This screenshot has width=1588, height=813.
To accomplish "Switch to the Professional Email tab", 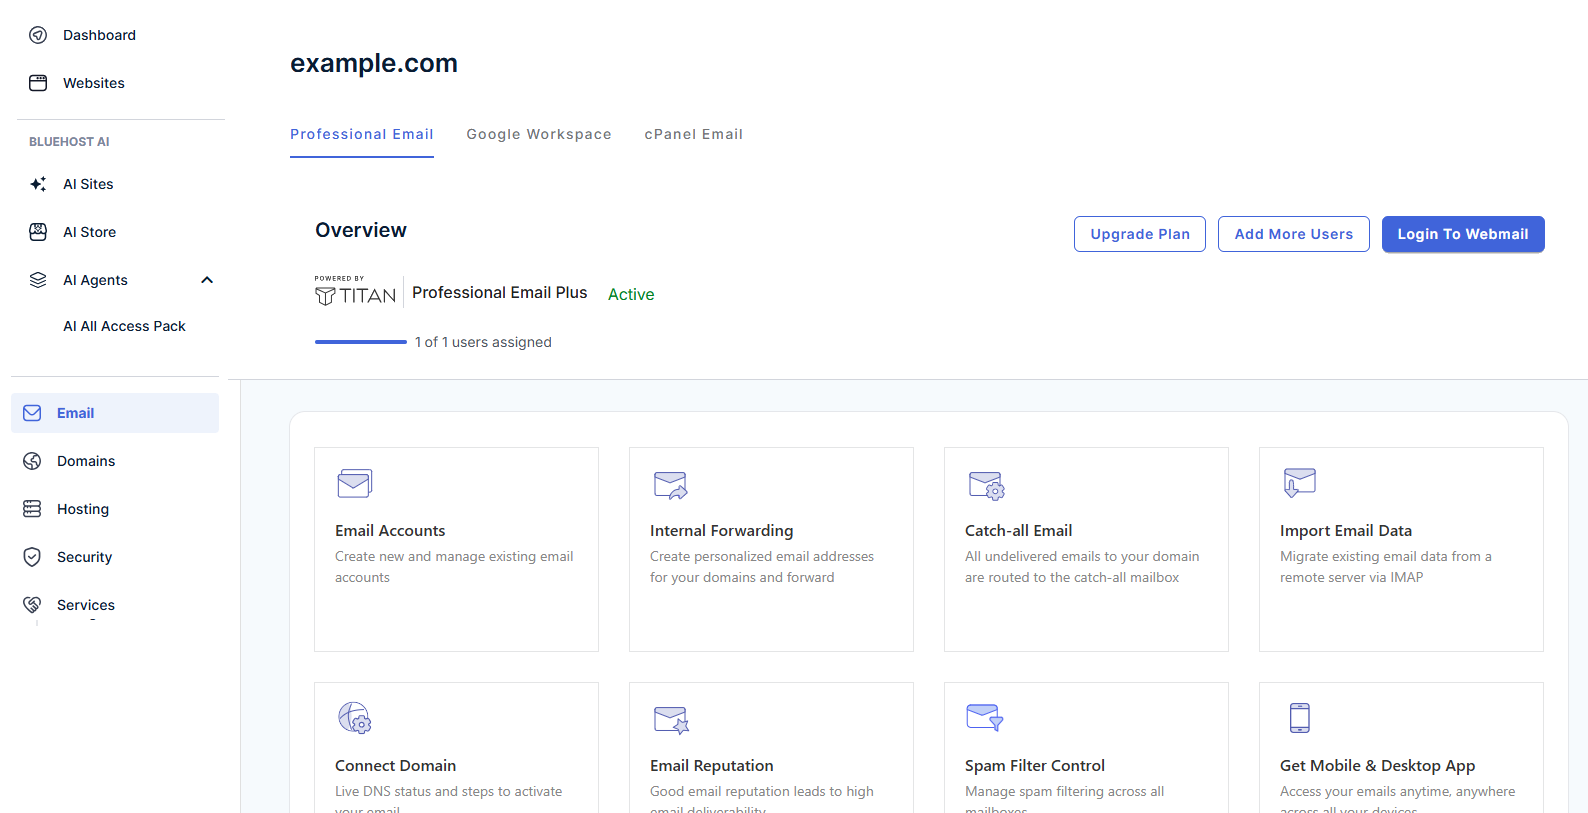I will click(x=362, y=134).
